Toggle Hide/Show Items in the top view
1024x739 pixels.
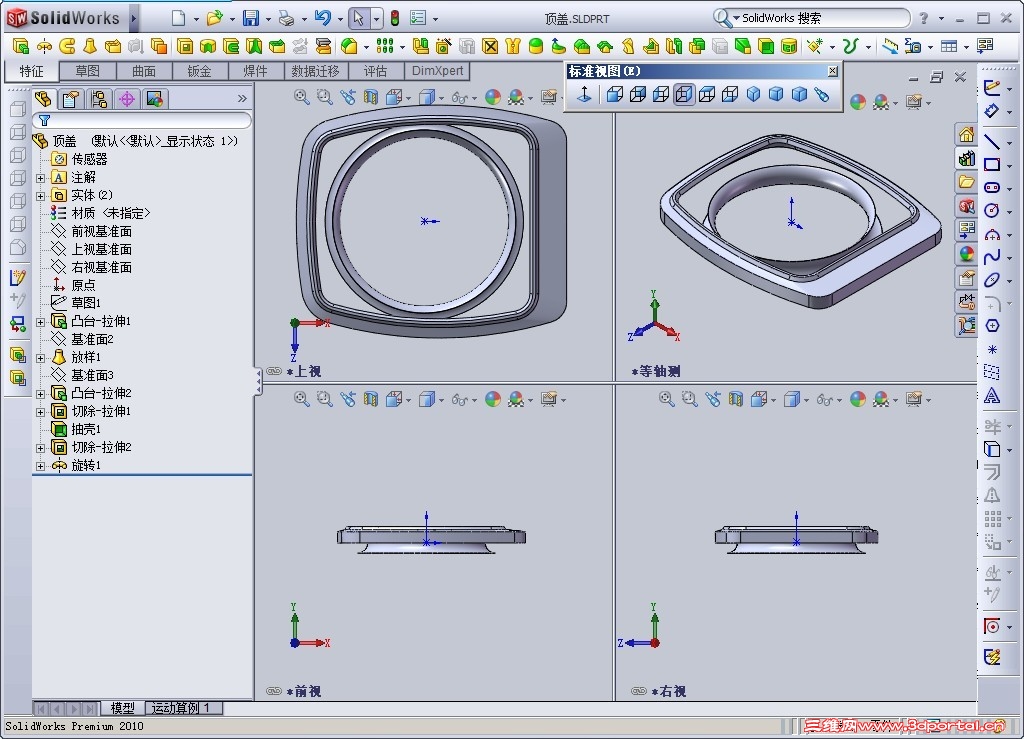[x=460, y=98]
